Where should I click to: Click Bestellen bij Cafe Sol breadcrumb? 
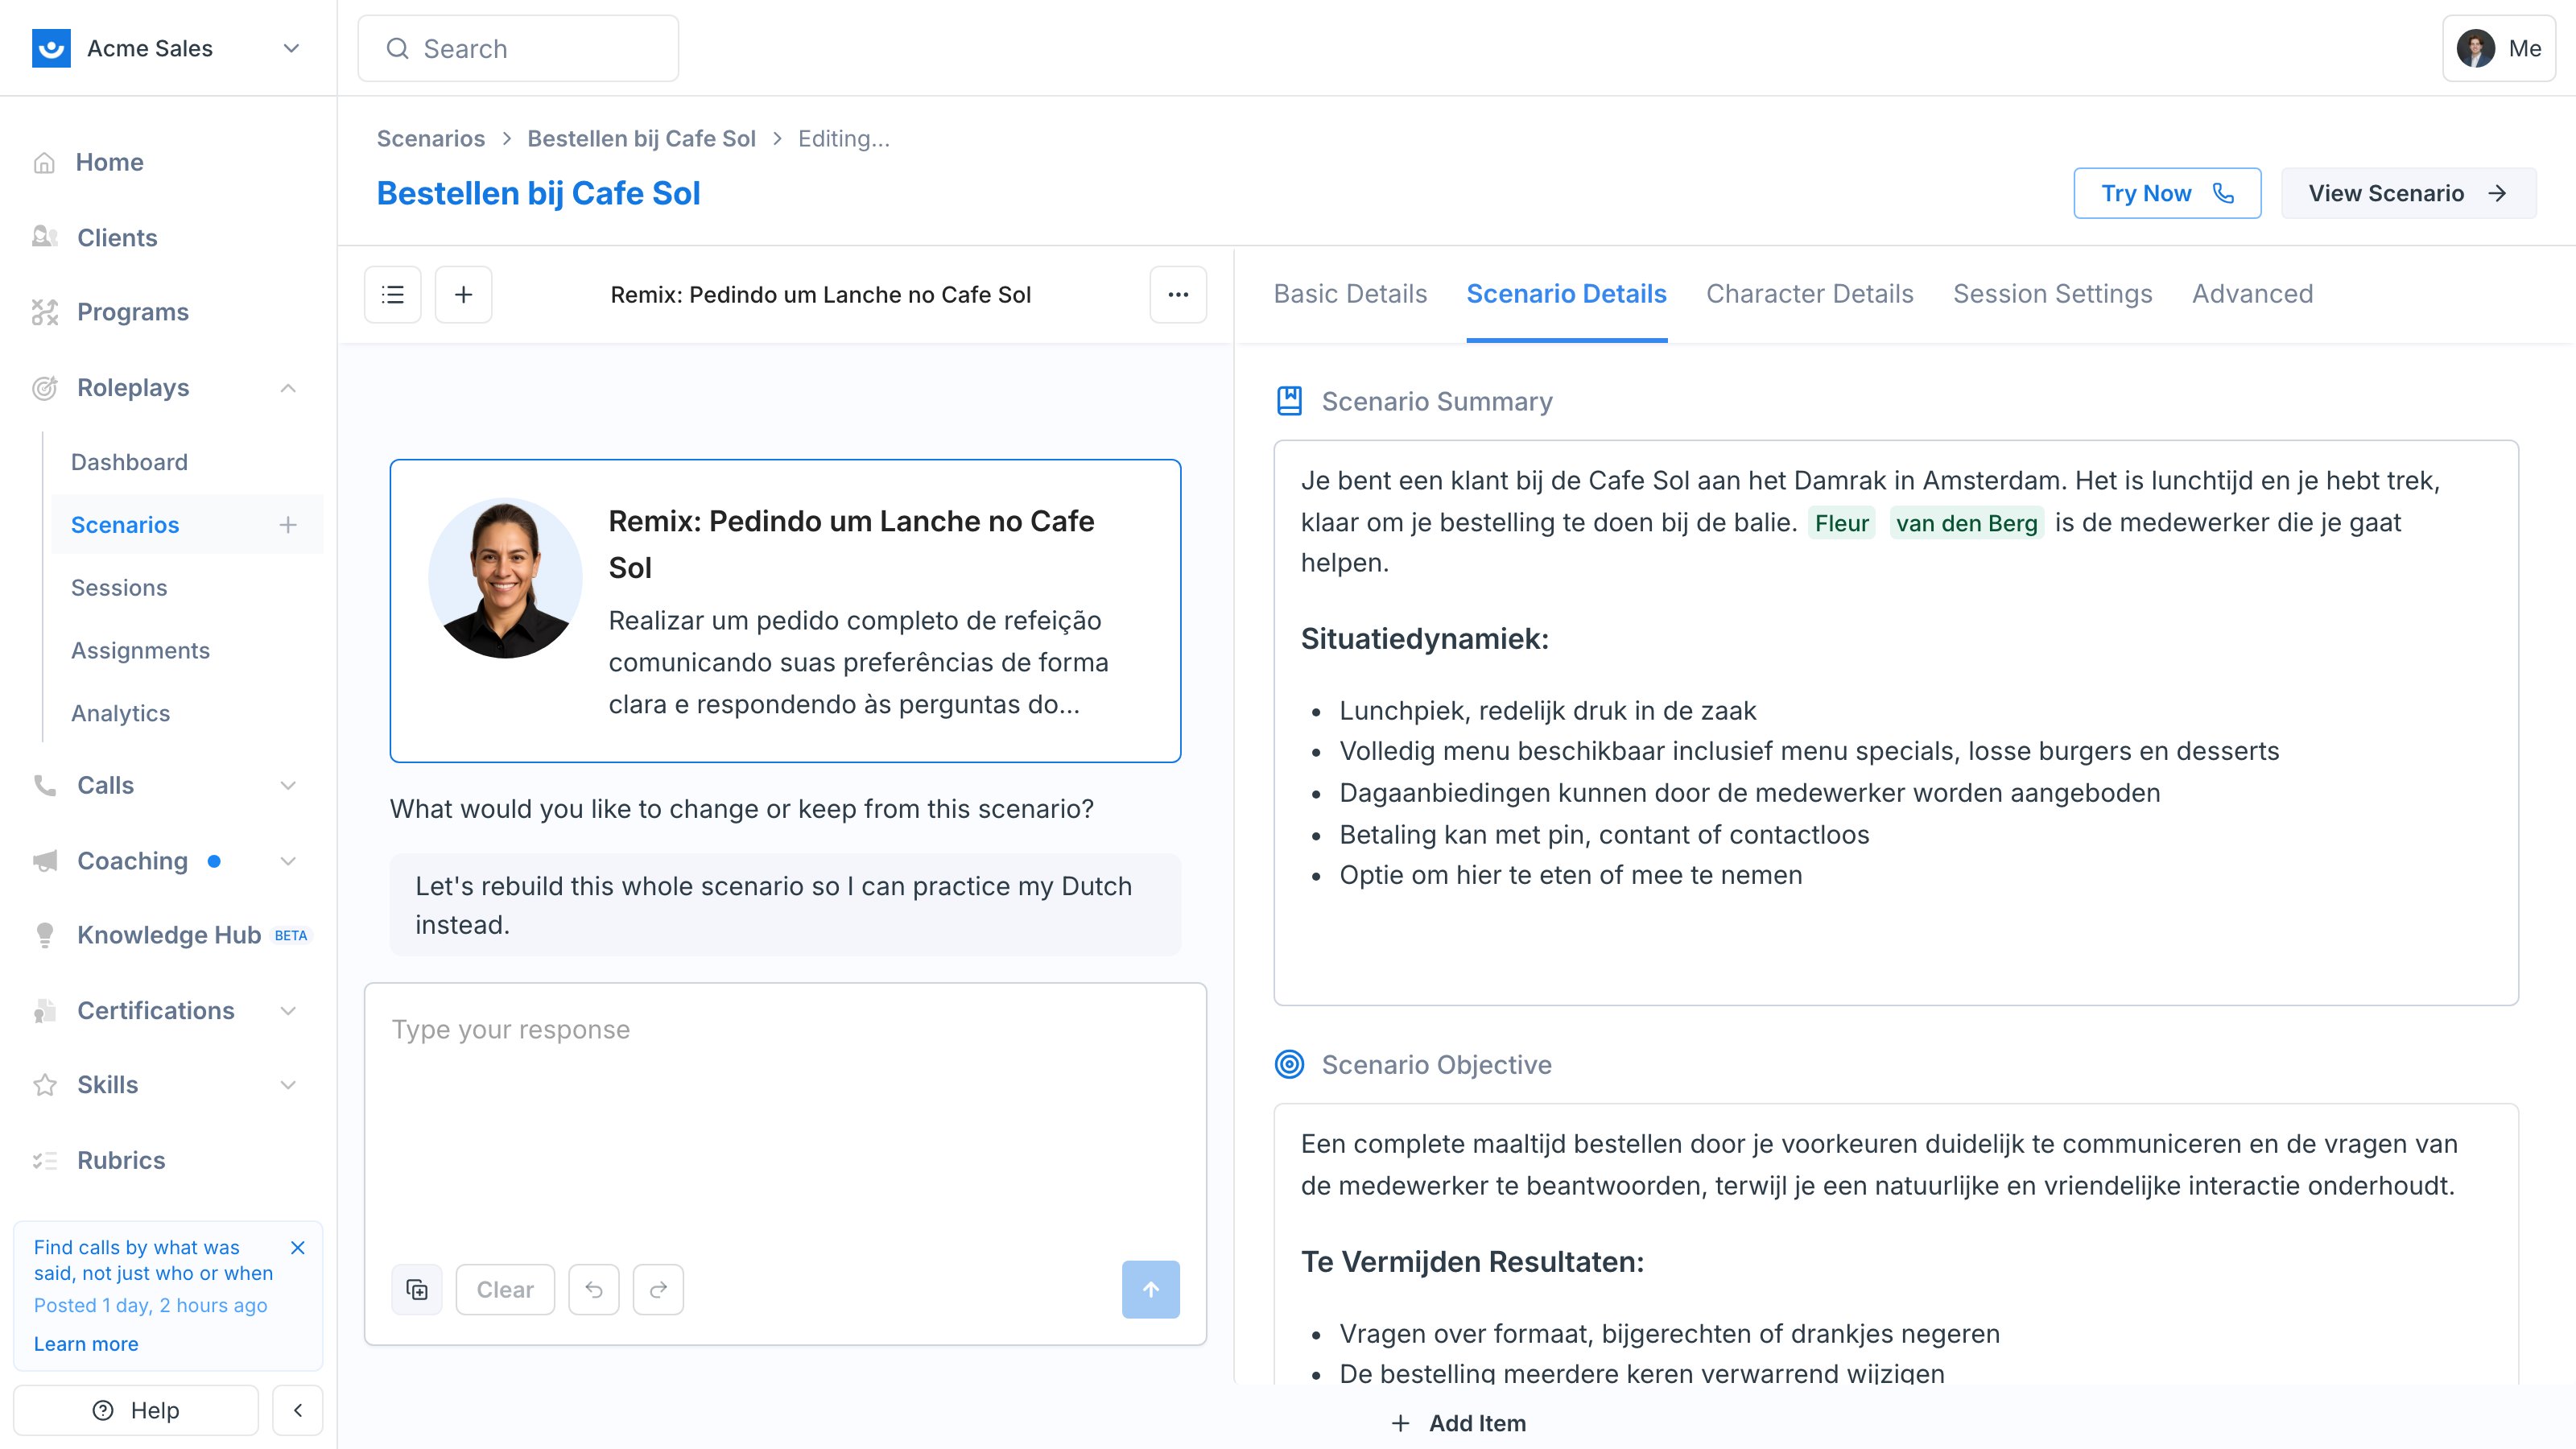coord(641,138)
